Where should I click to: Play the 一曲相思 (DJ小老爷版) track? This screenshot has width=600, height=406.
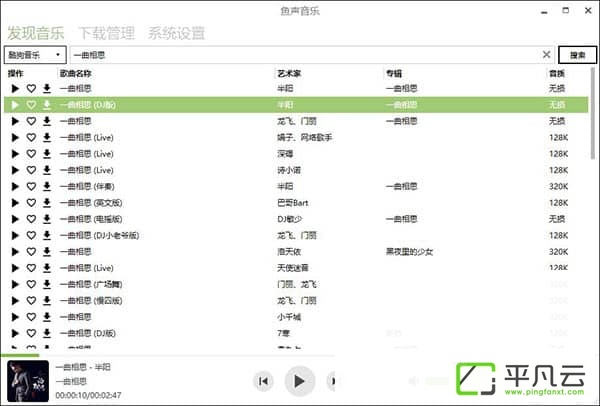pyautogui.click(x=15, y=235)
